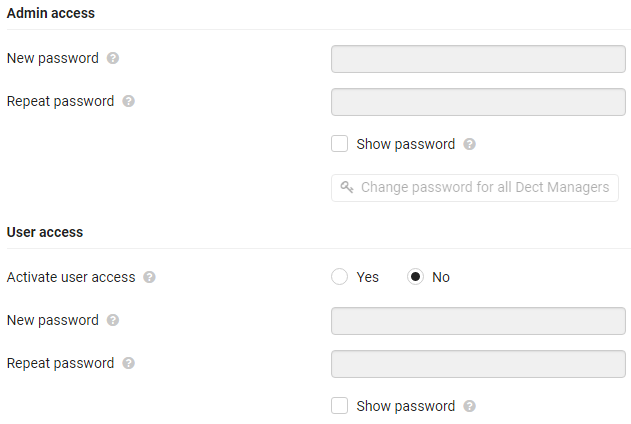The height and width of the screenshot is (424, 631).
Task: Click the User access section heading
Action: 45,232
